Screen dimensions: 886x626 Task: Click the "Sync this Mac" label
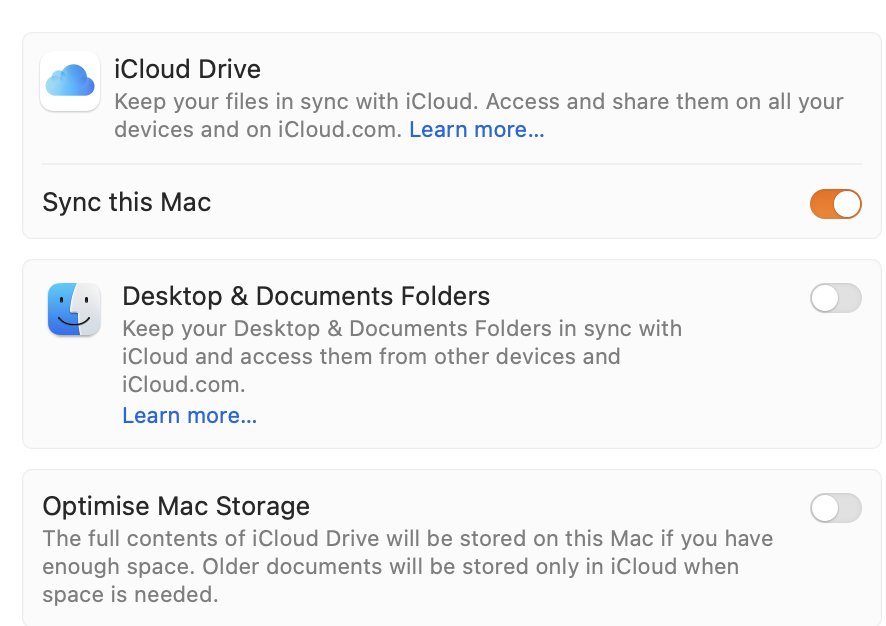point(127,203)
